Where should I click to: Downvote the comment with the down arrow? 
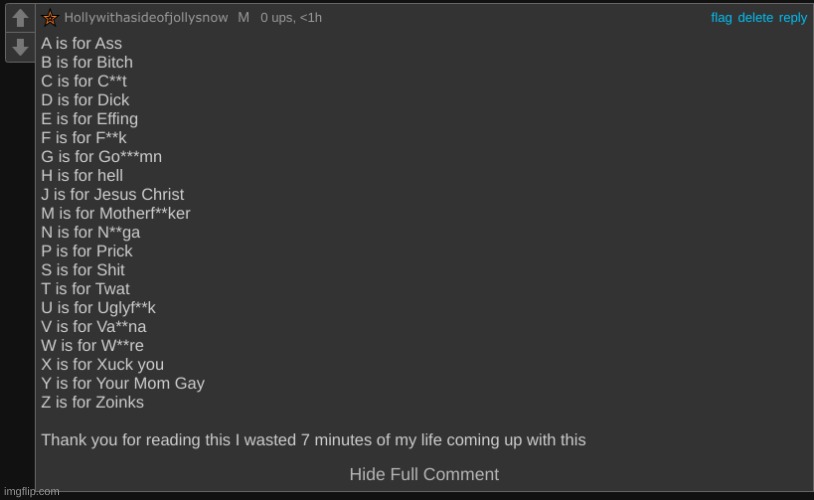[x=19, y=47]
